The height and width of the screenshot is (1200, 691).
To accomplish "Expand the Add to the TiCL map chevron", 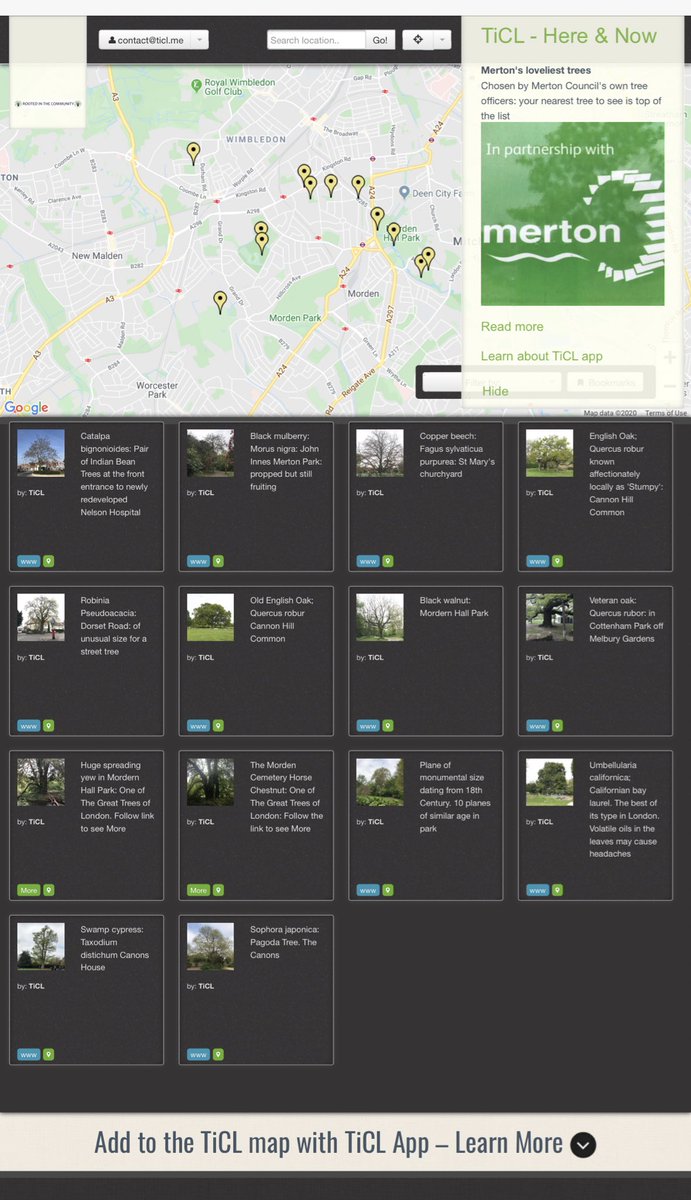I will pyautogui.click(x=583, y=1145).
